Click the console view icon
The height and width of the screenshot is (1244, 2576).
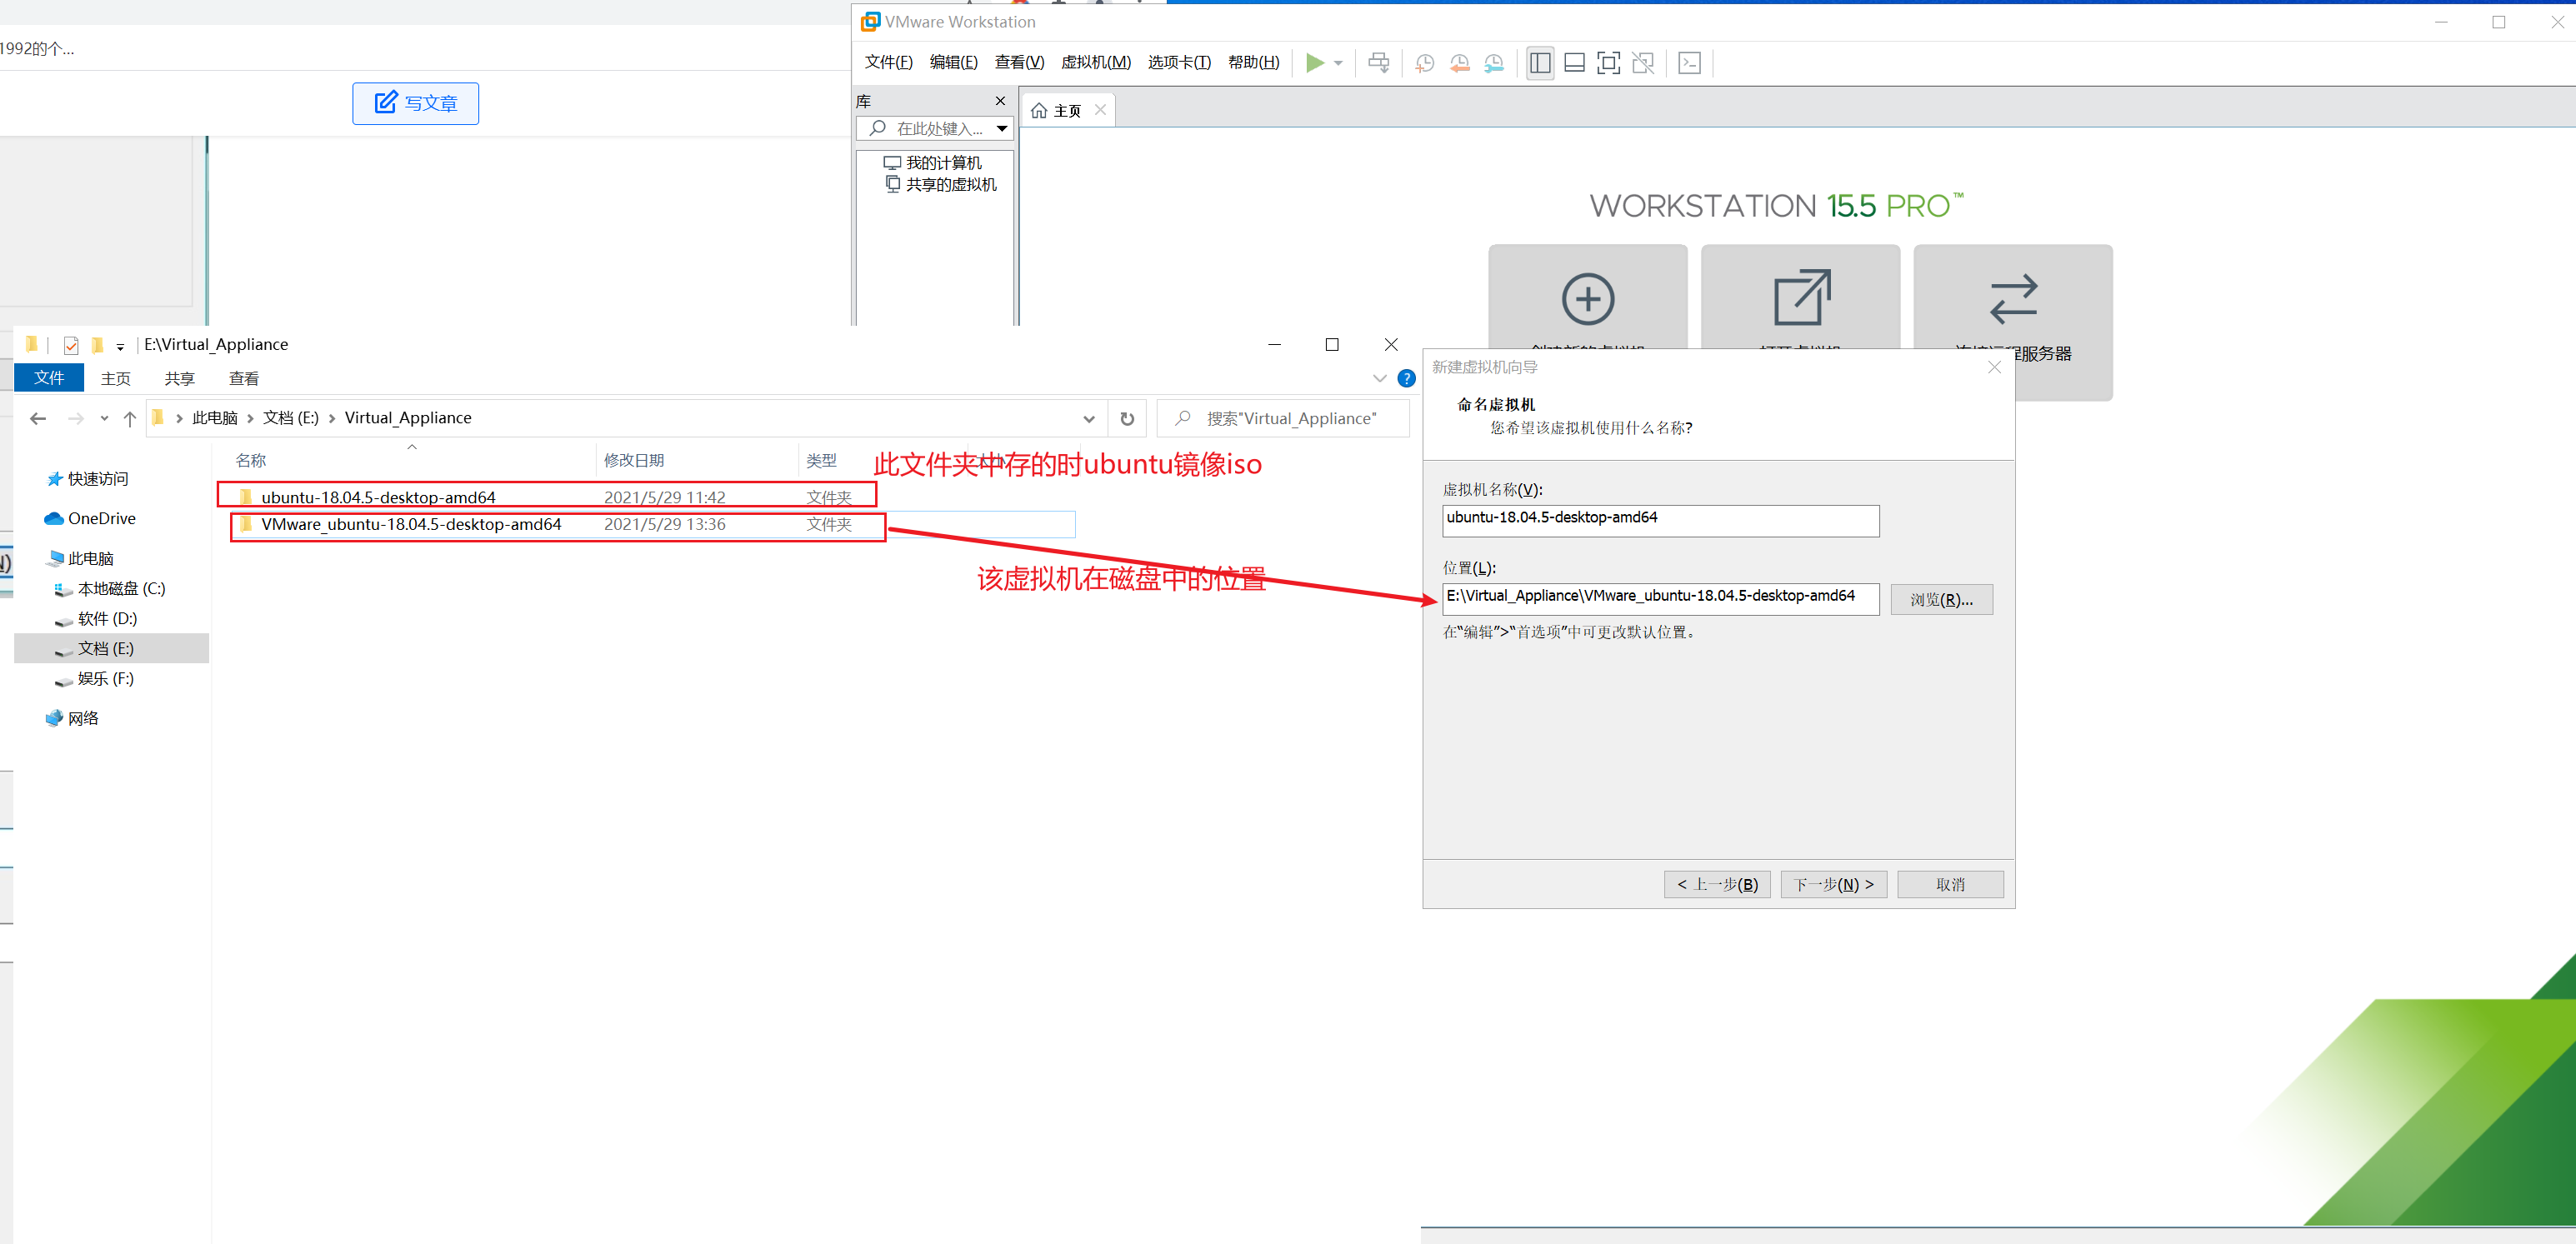tap(1689, 63)
